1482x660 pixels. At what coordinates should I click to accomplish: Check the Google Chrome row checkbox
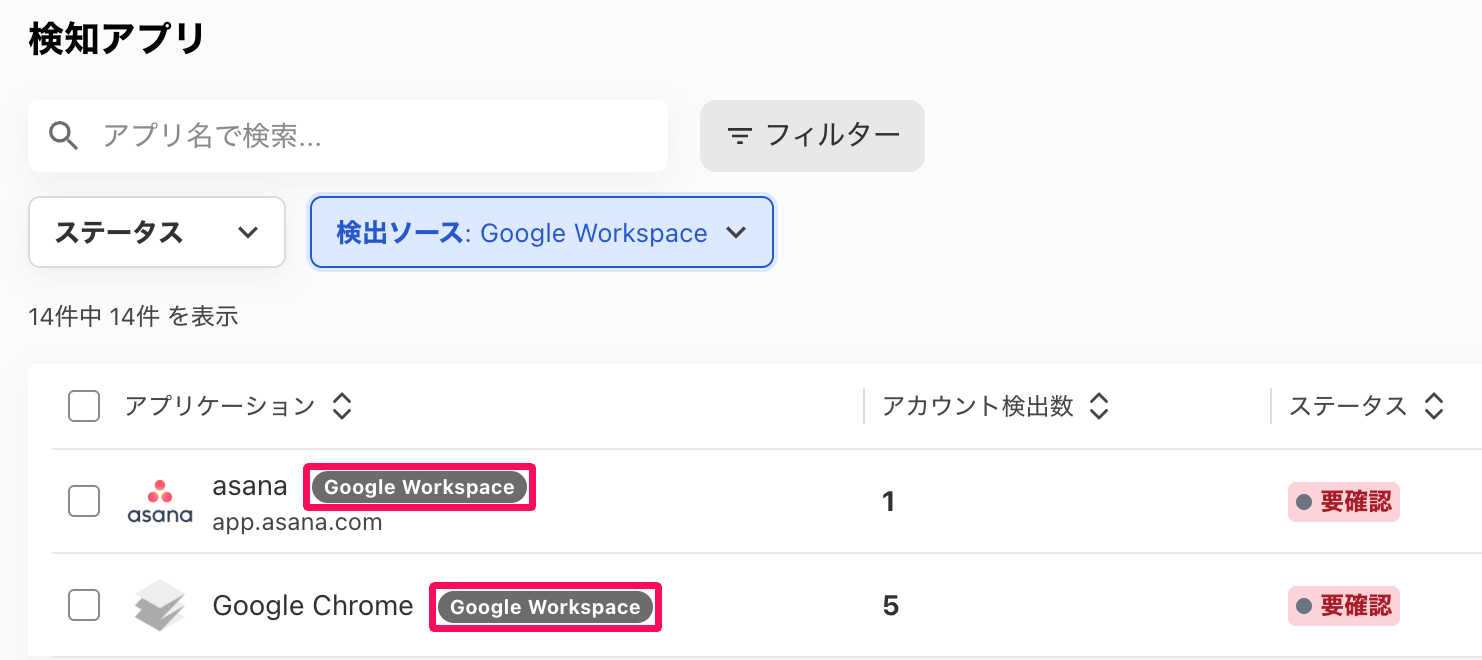[84, 605]
